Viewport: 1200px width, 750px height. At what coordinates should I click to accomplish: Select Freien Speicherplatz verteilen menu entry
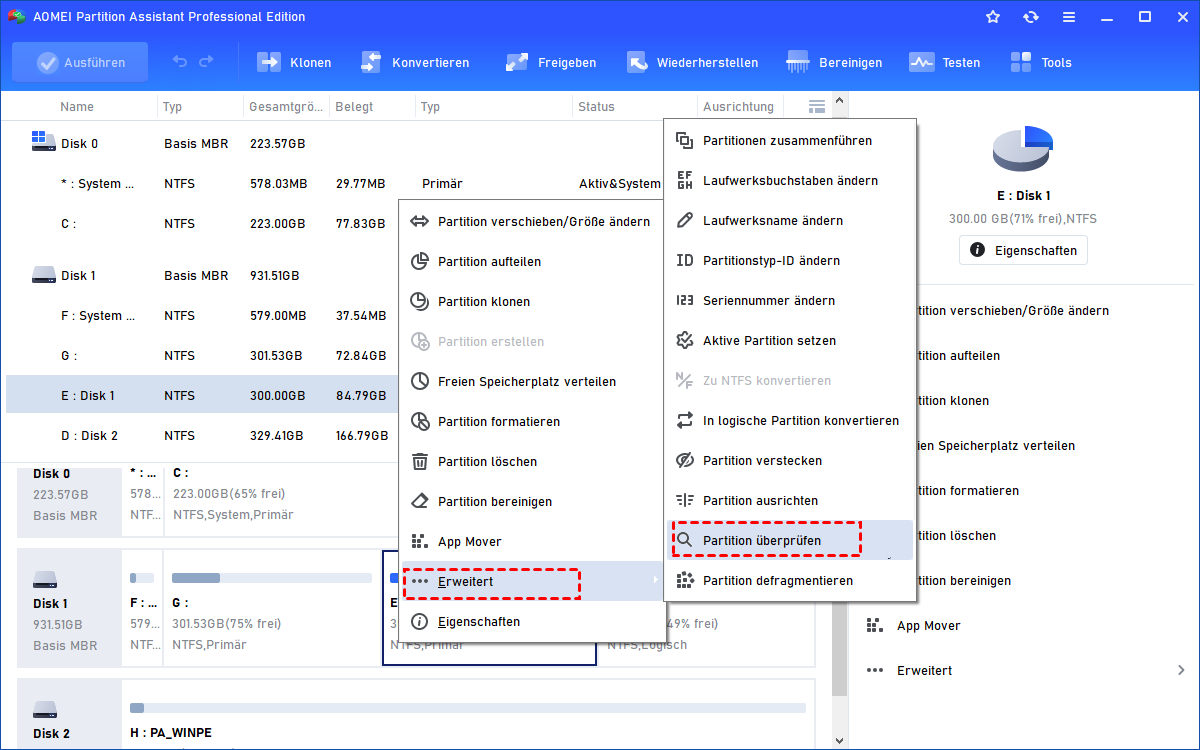coord(531,382)
